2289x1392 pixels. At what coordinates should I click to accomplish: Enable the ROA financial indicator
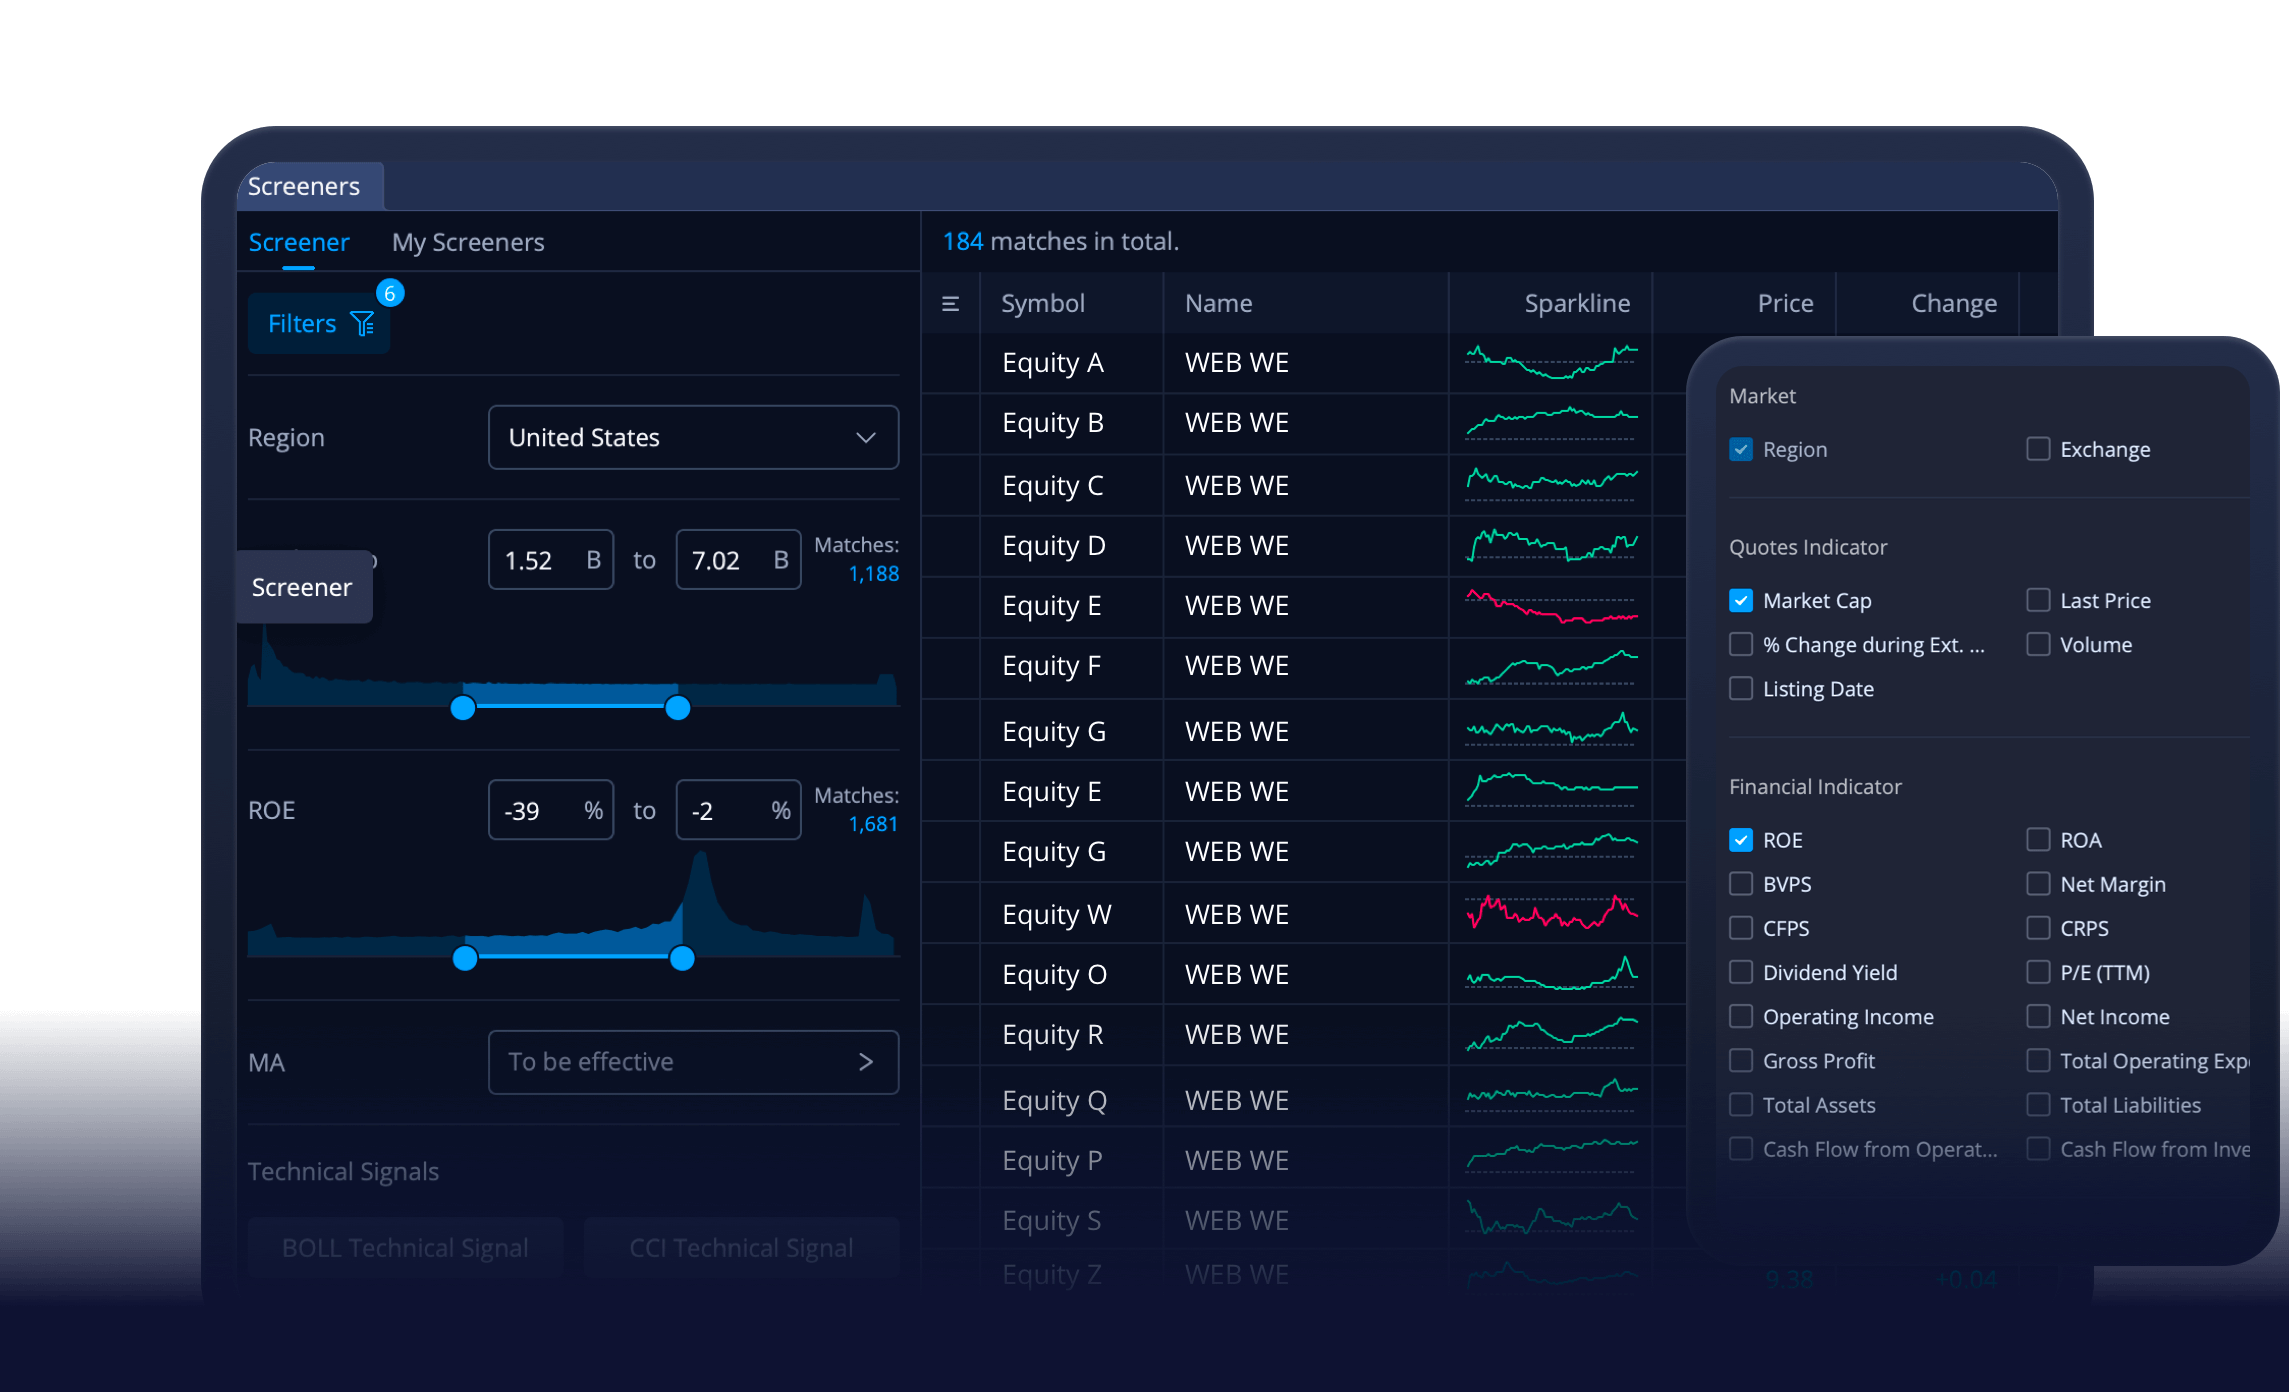click(x=2038, y=840)
